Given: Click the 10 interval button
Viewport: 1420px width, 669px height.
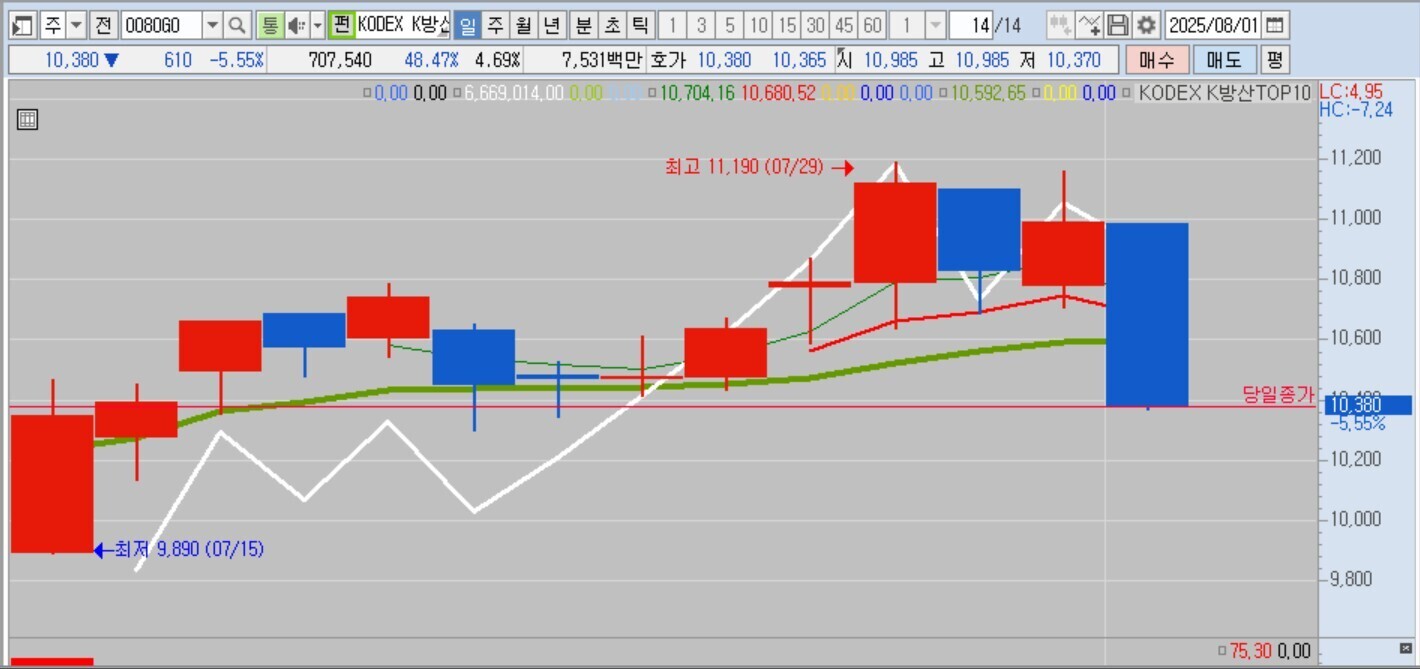Looking at the screenshot, I should pyautogui.click(x=759, y=25).
